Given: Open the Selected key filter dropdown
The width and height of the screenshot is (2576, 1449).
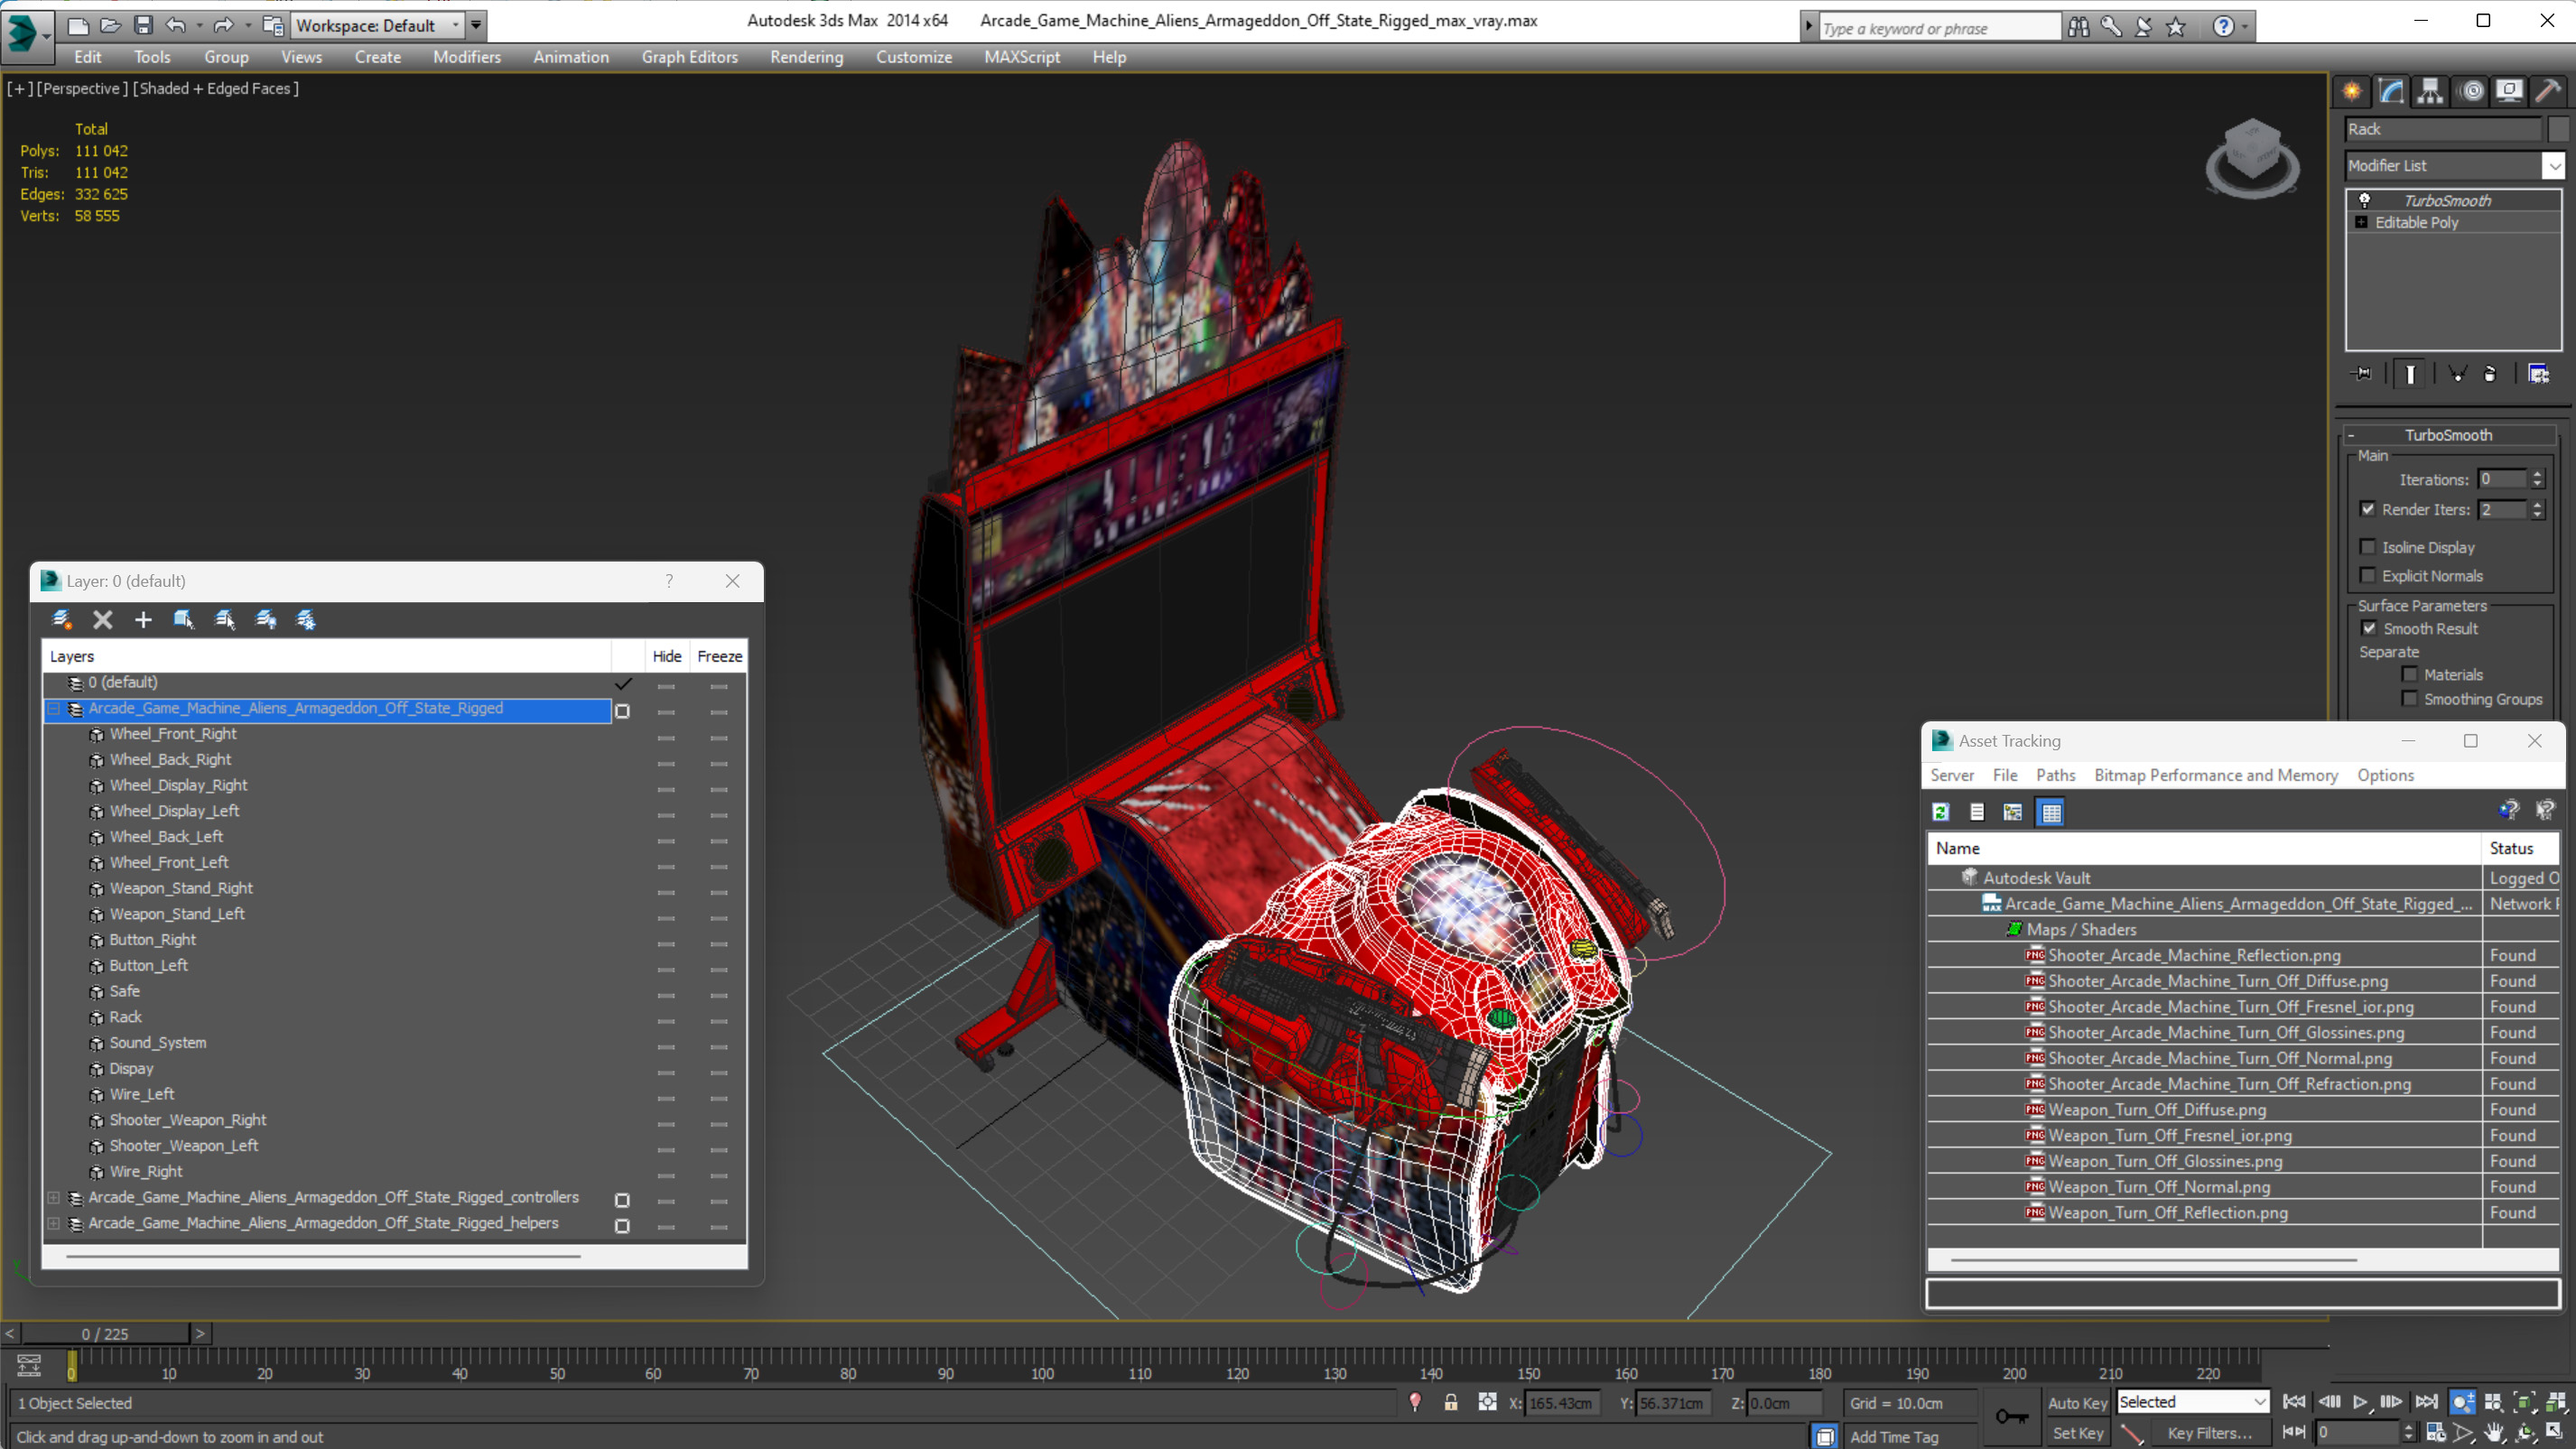Looking at the screenshot, I should [2193, 1402].
